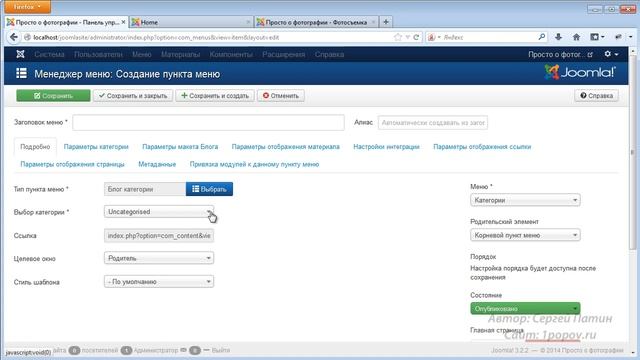Image resolution: width=640 pixels, height=360 pixels.
Task: Go back using the browser back arrow
Action: [13, 37]
